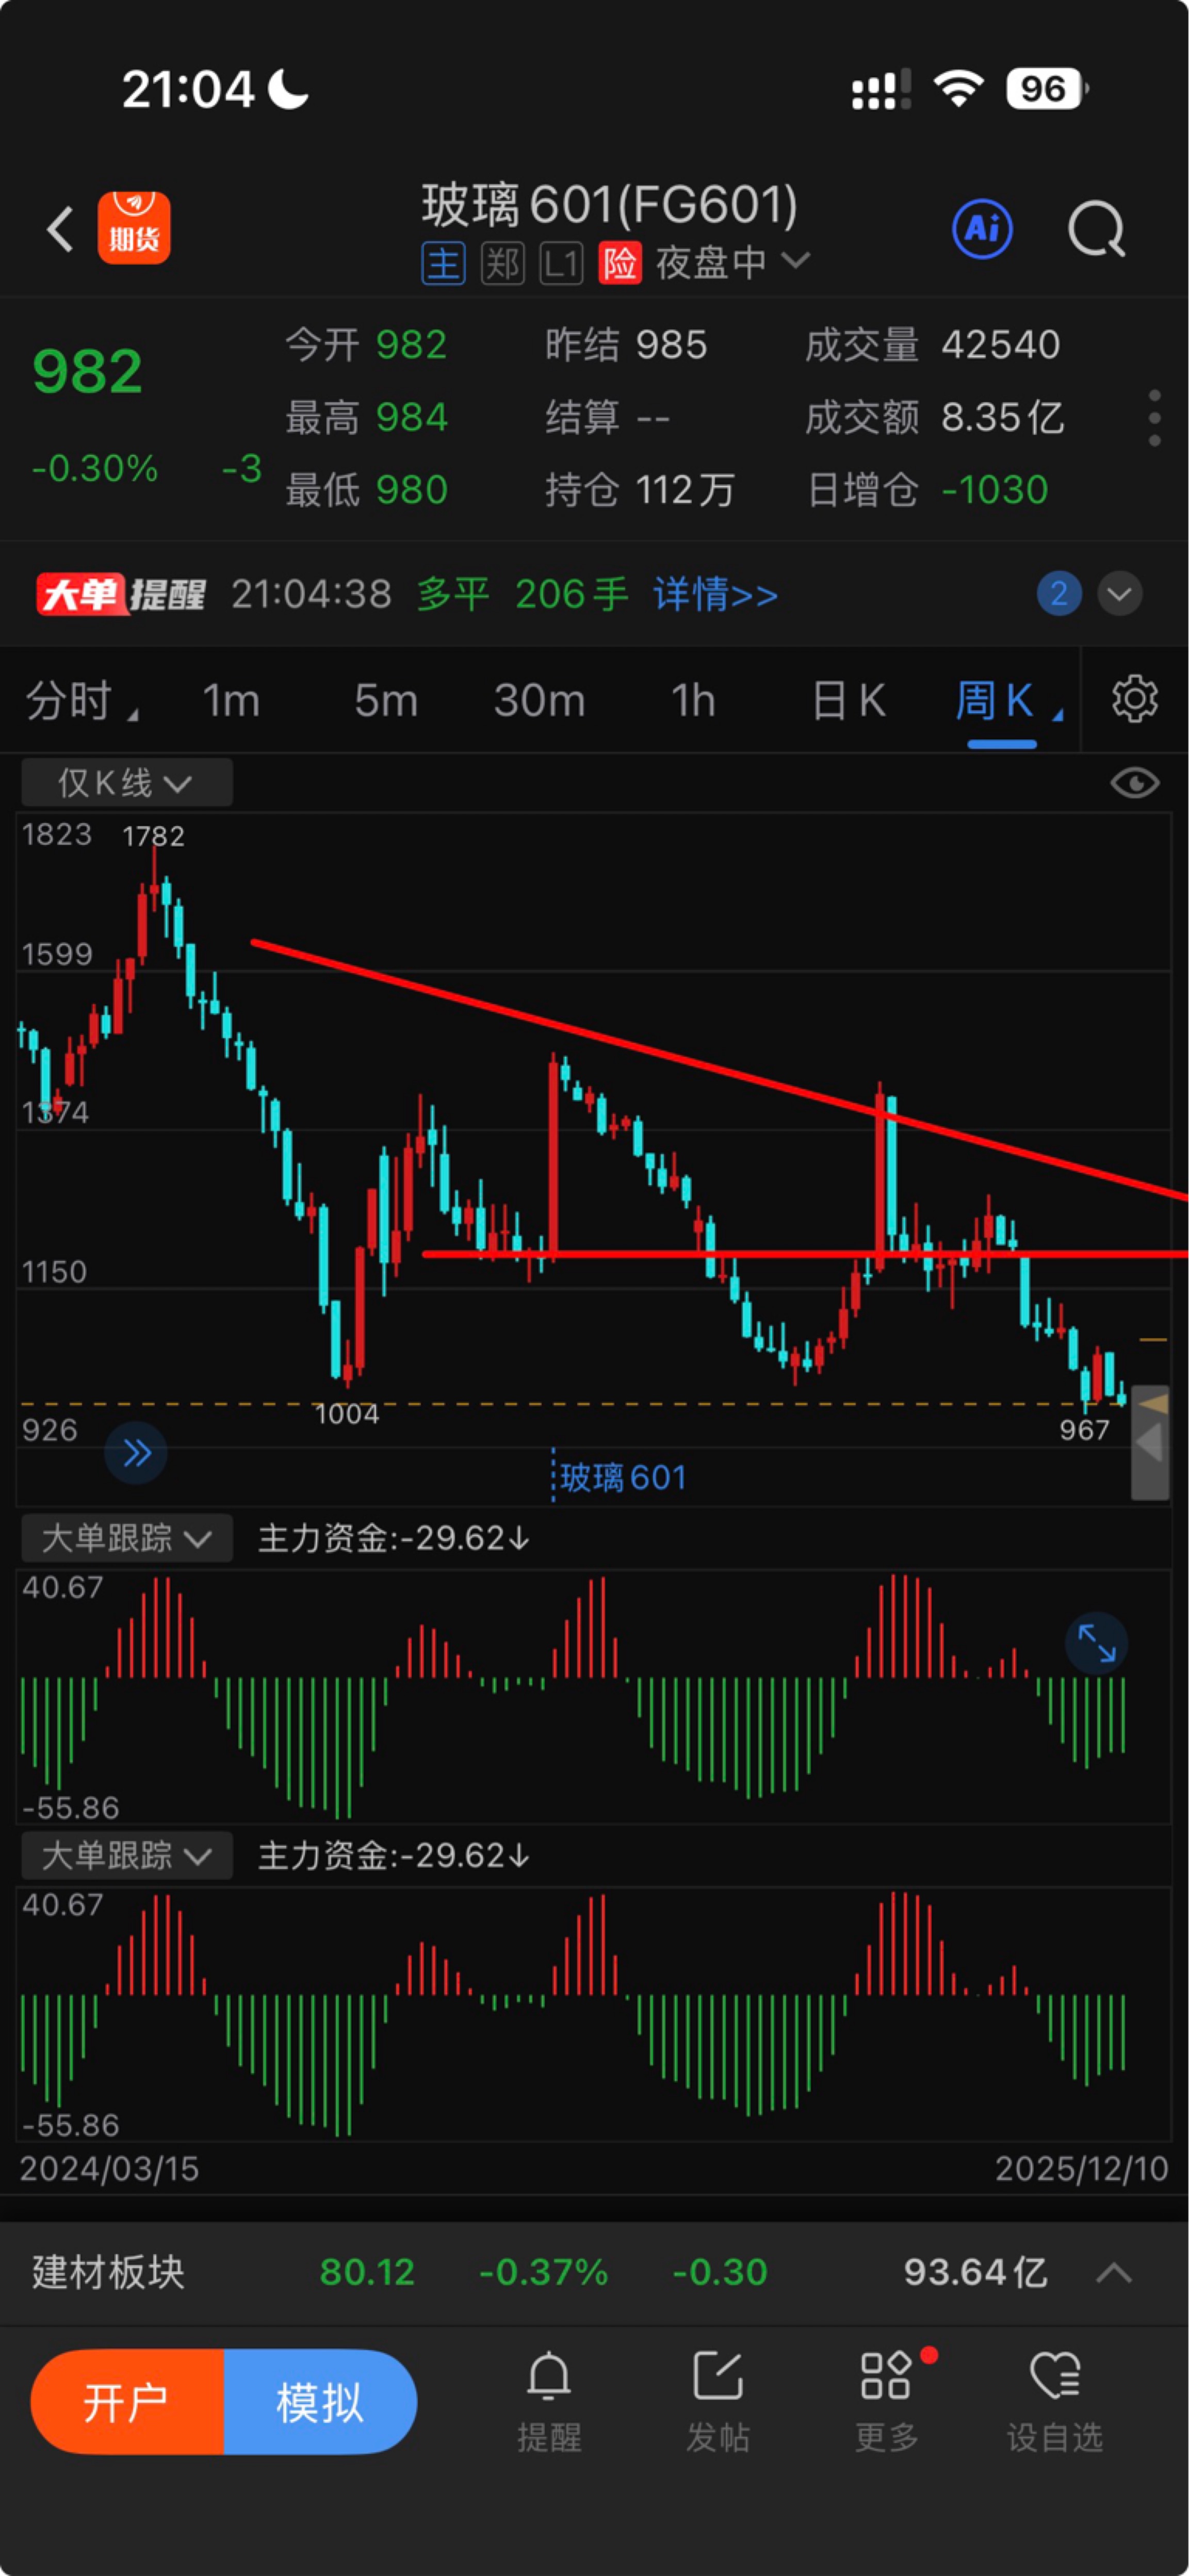The width and height of the screenshot is (1190, 2576).
Task: Expand the chart fullscreen arrows icon
Action: [1097, 1643]
